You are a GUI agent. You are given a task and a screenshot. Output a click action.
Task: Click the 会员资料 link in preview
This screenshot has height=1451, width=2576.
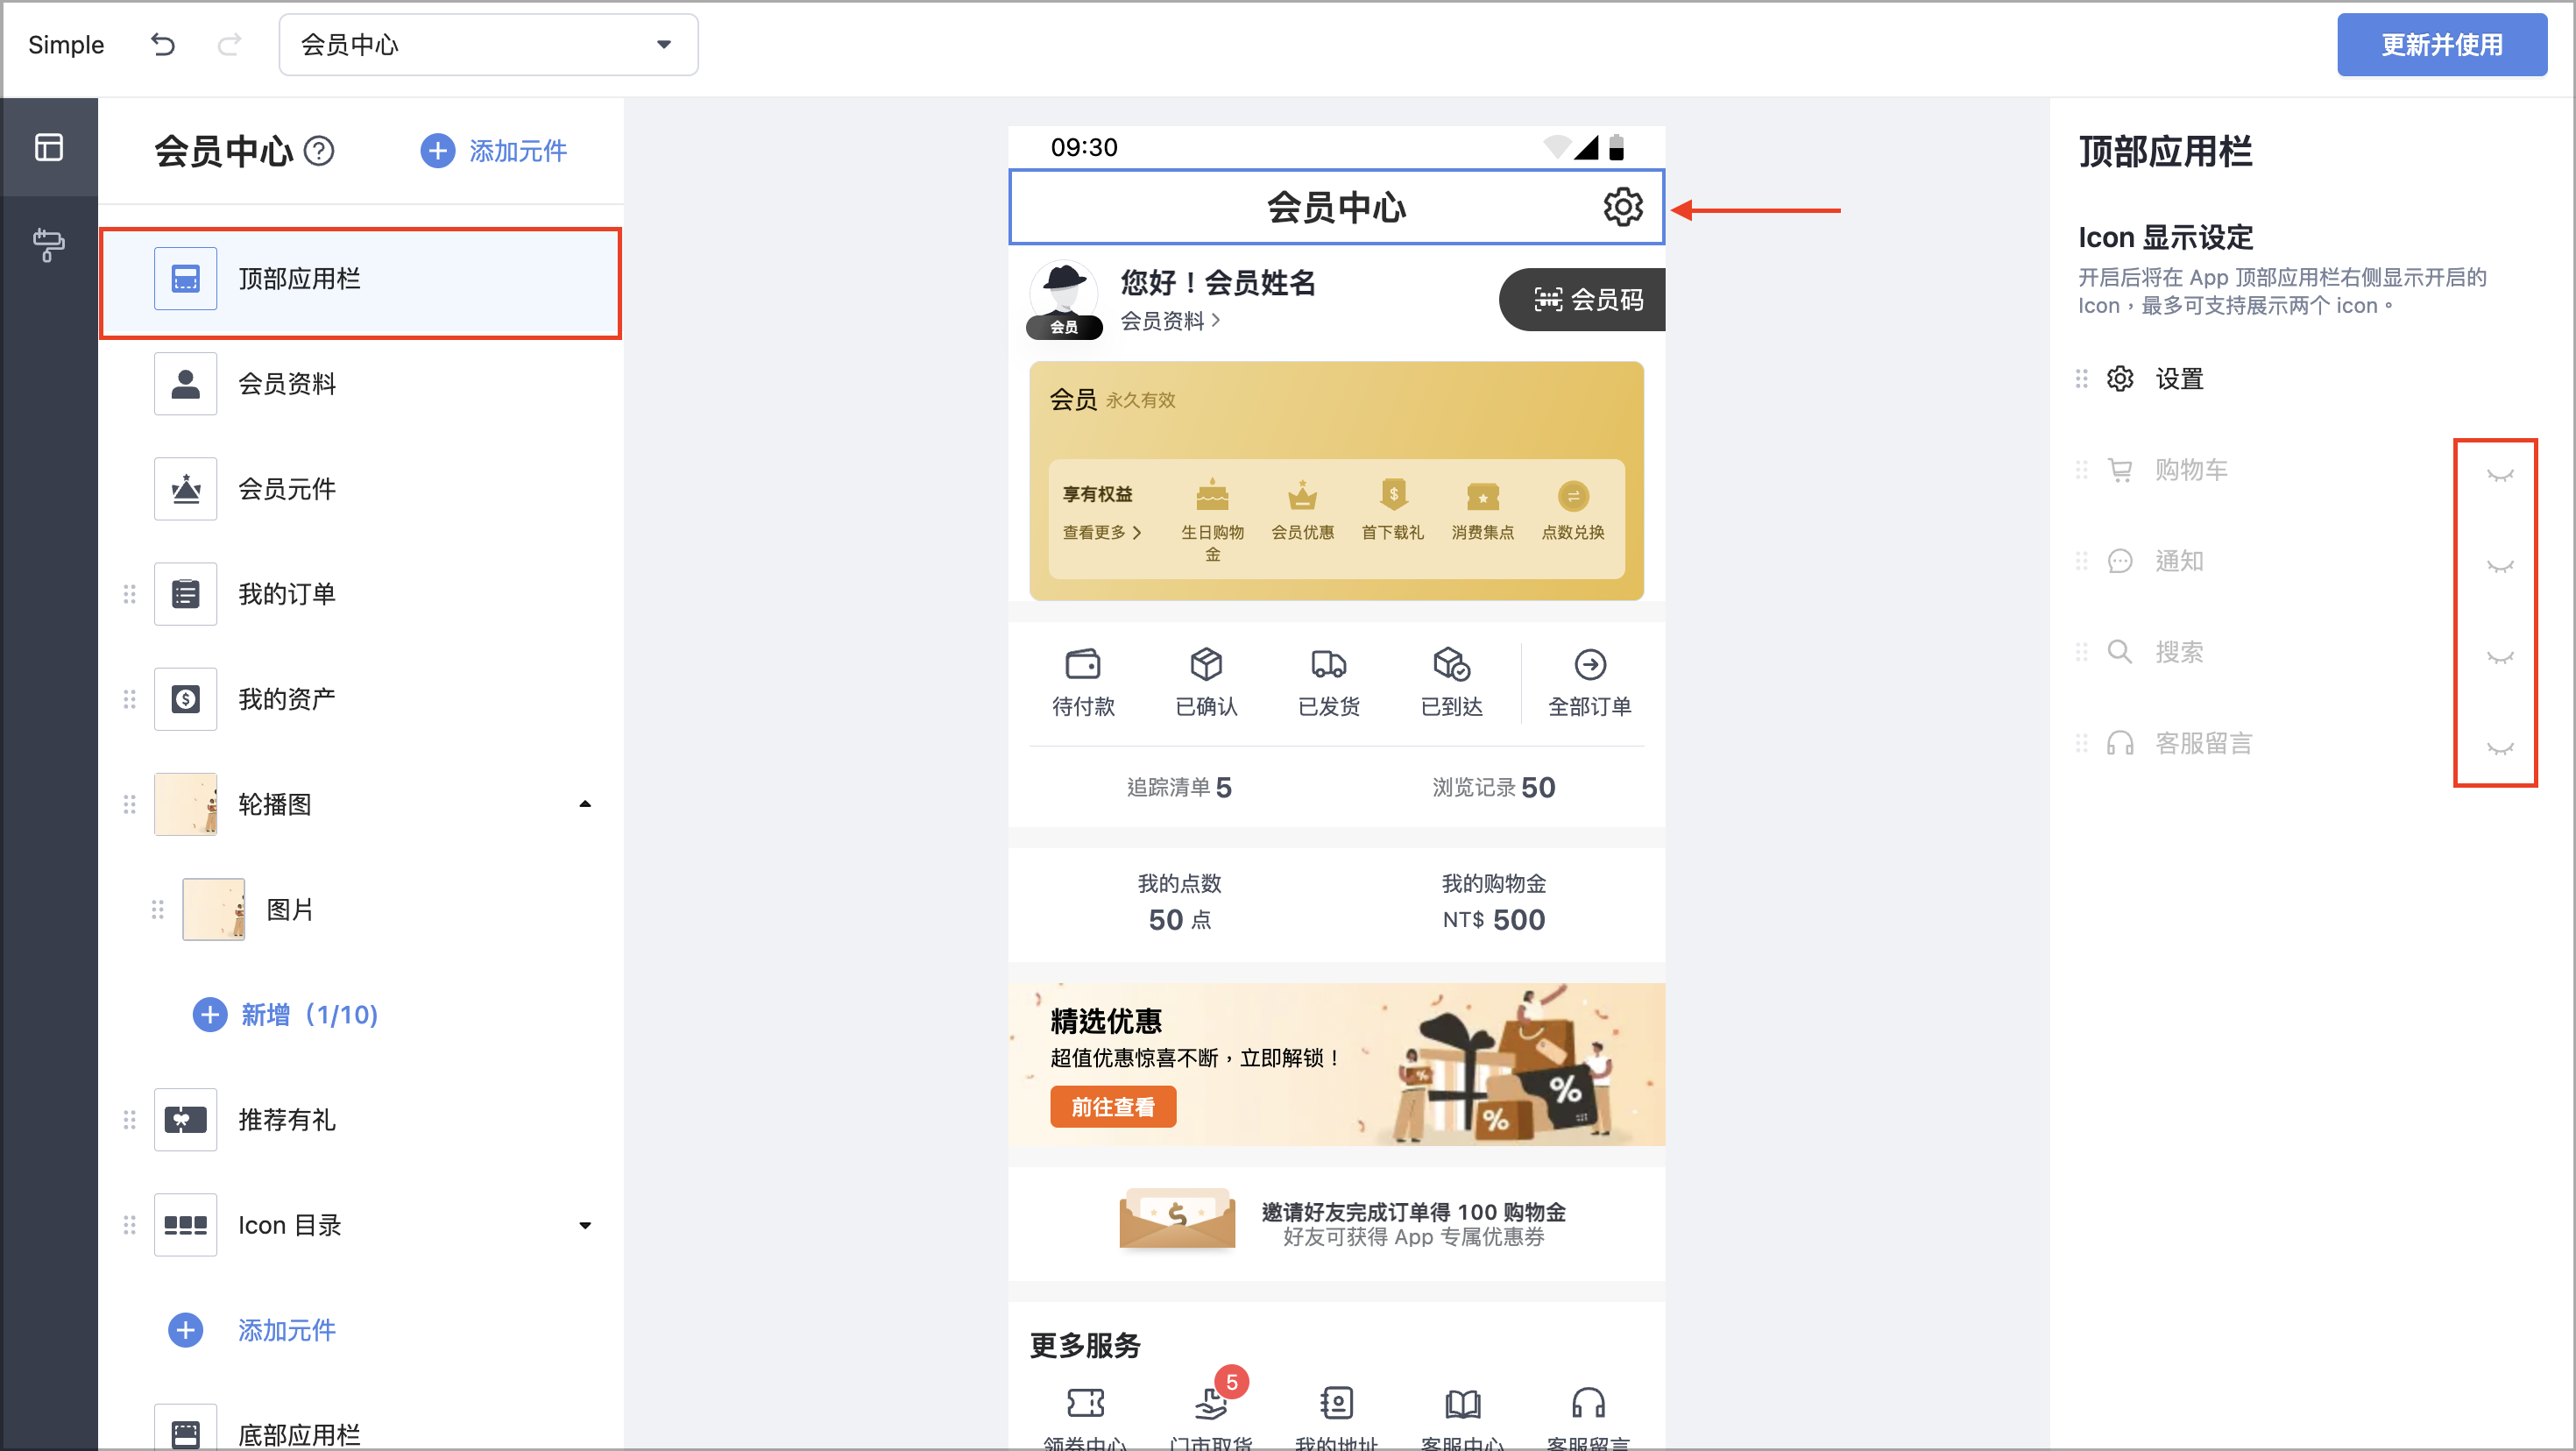pos(1169,321)
